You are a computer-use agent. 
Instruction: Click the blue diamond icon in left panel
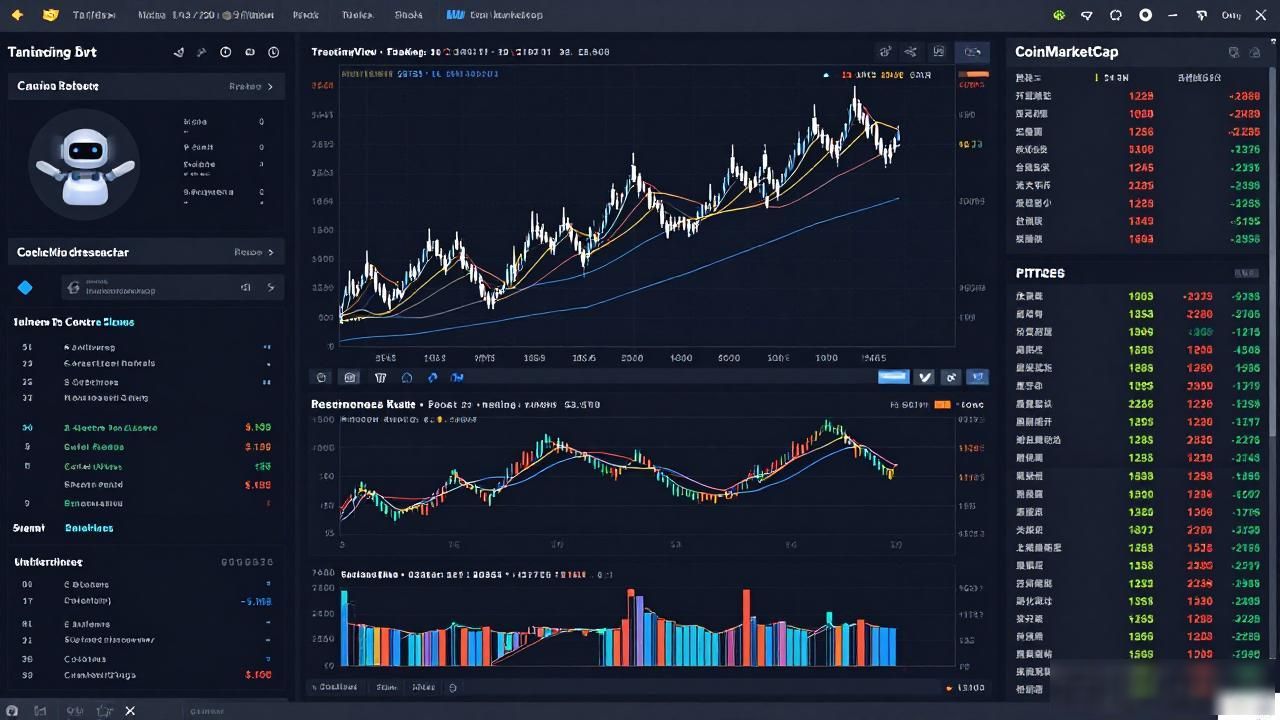tap(25, 288)
